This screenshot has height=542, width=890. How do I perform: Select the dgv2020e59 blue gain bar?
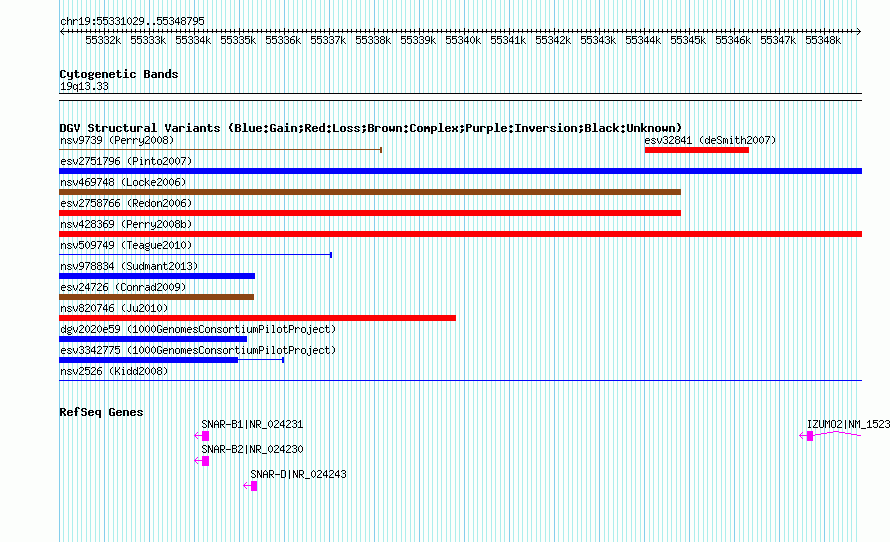click(153, 339)
